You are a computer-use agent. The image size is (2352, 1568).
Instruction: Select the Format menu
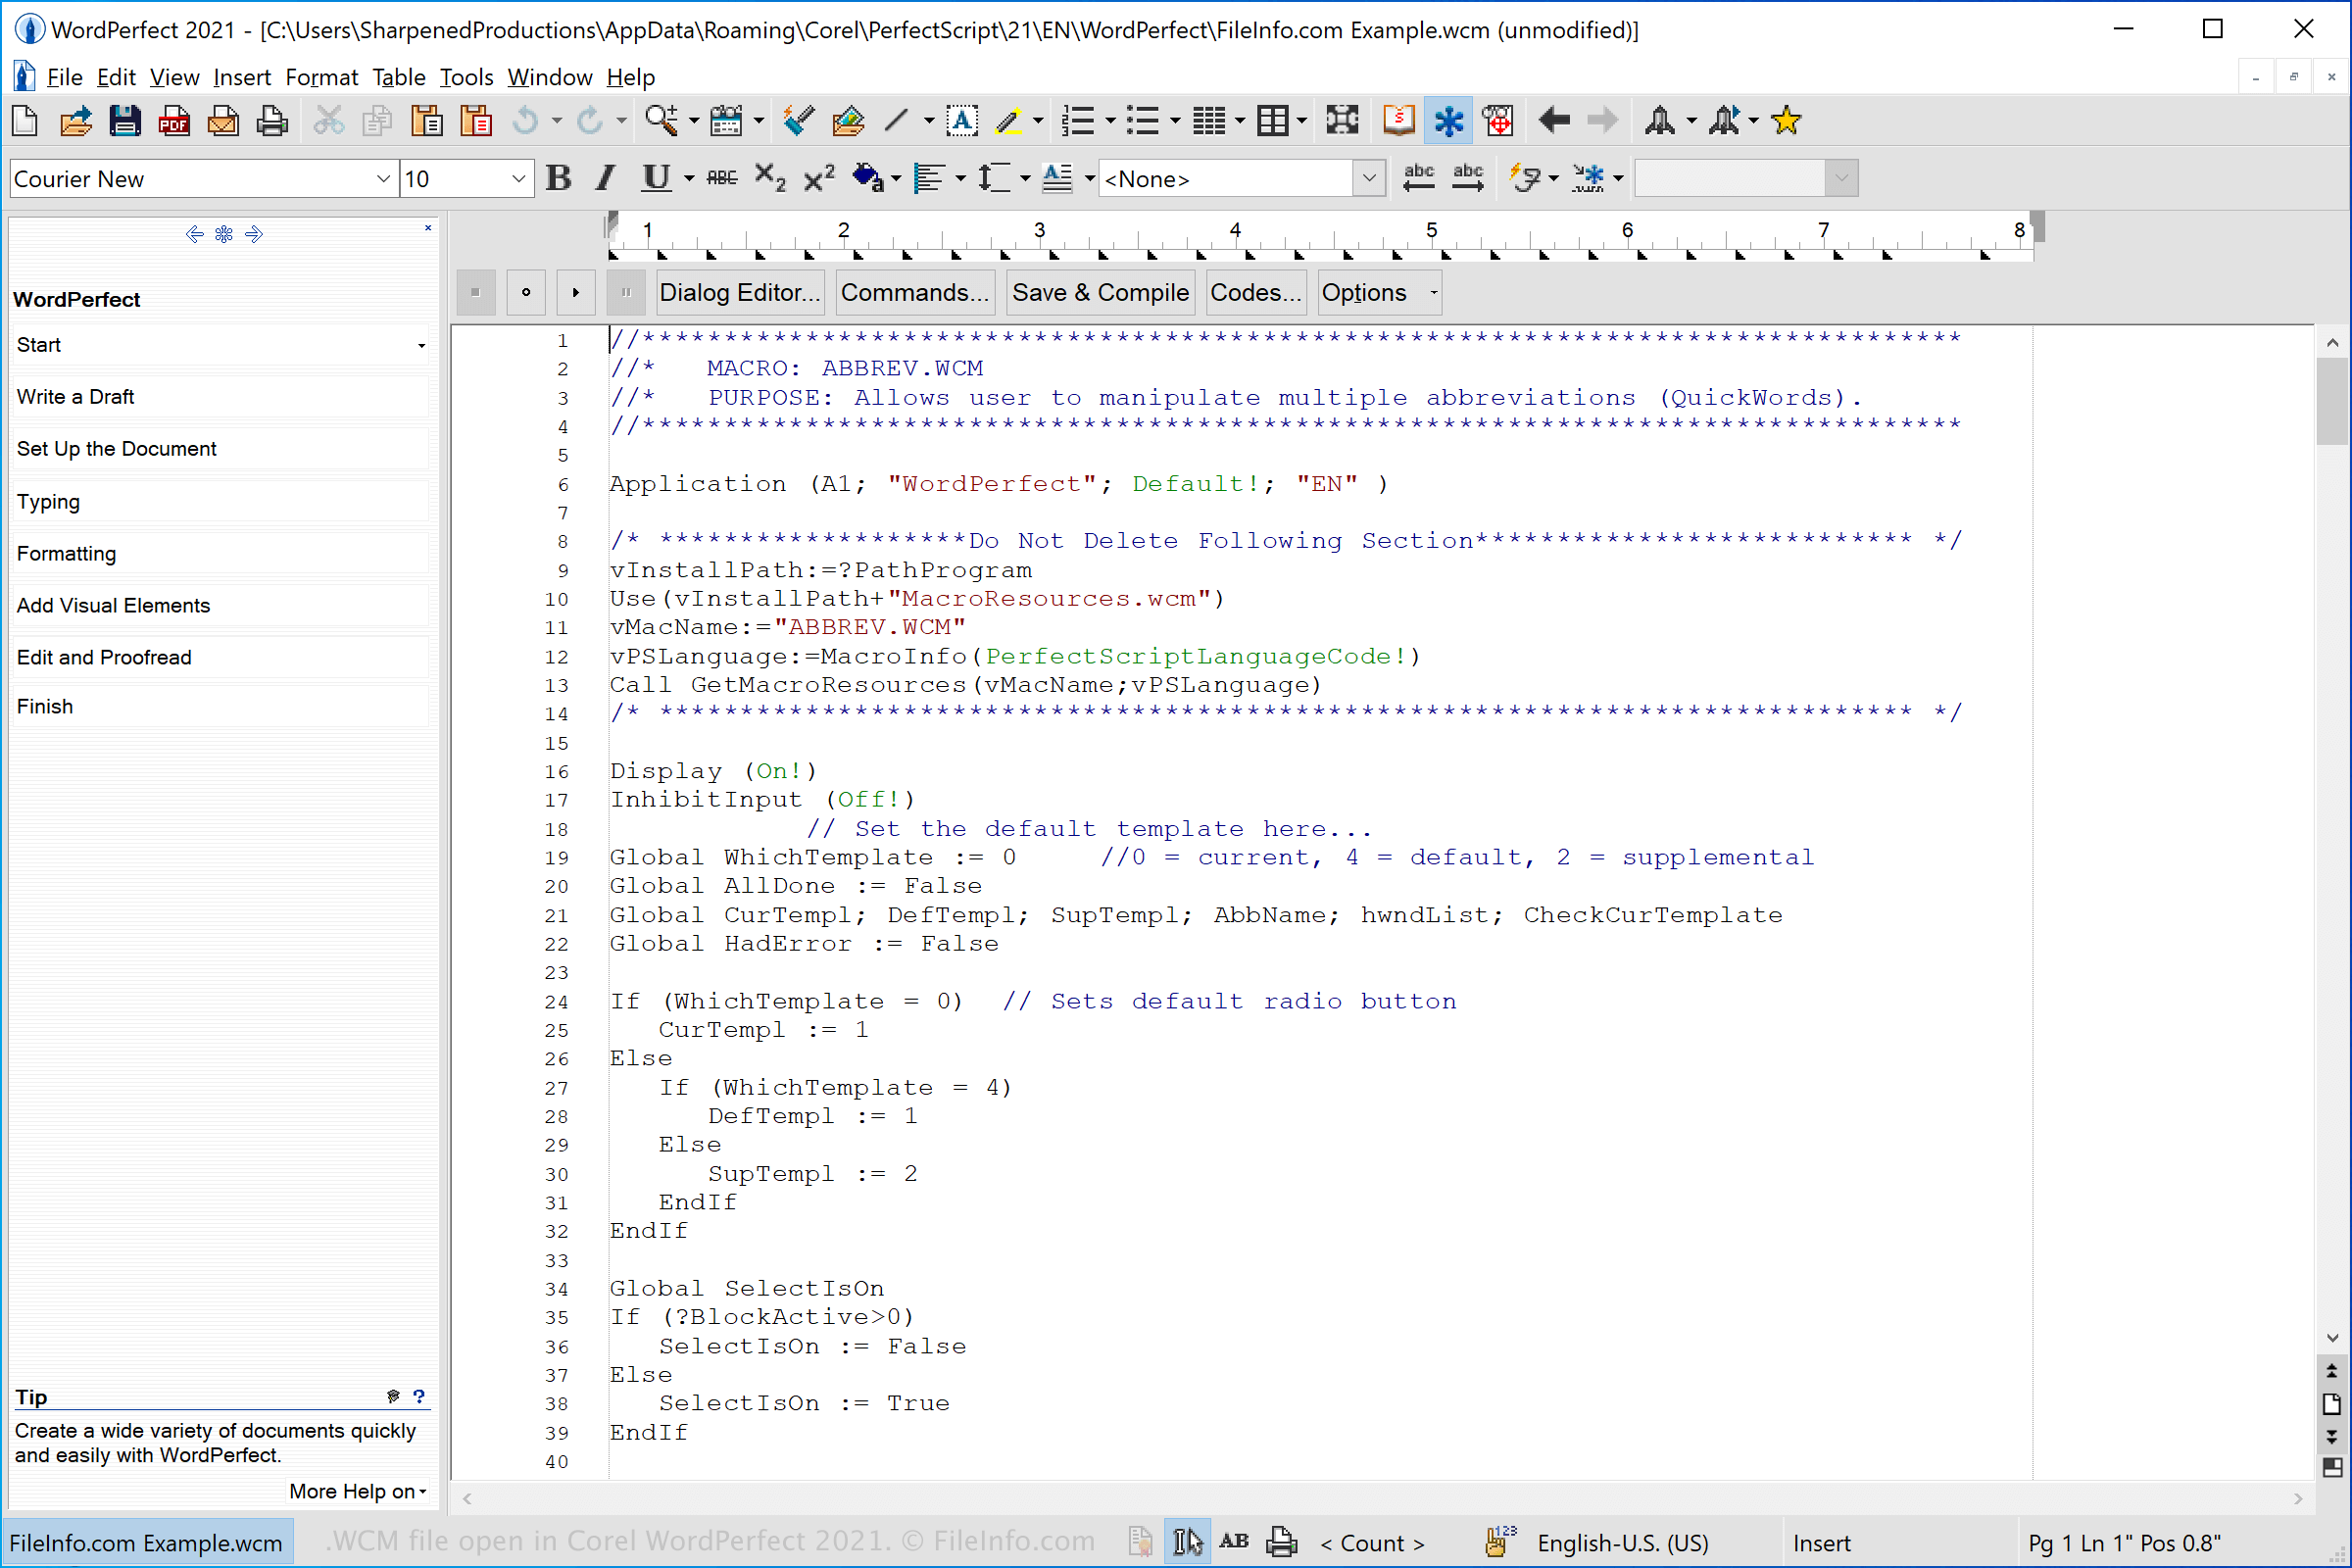tap(320, 75)
